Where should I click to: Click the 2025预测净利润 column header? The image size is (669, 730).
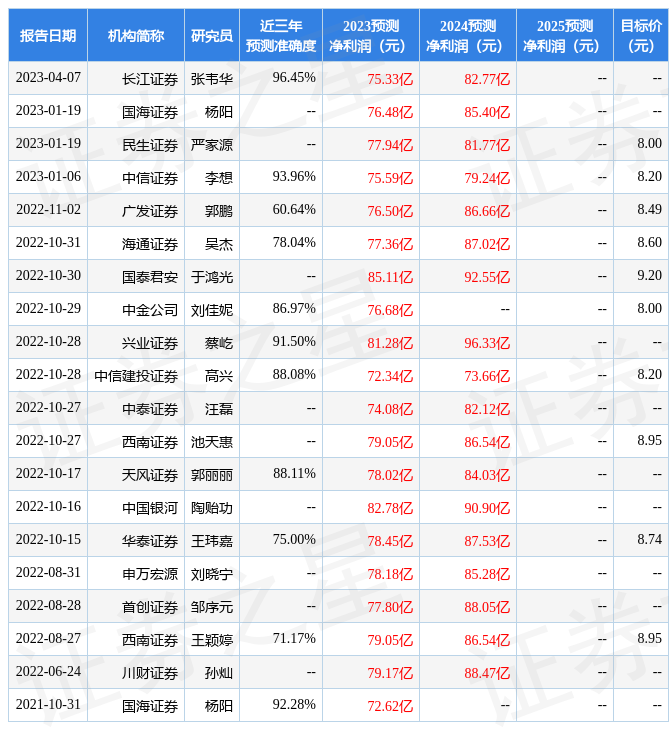[565, 35]
